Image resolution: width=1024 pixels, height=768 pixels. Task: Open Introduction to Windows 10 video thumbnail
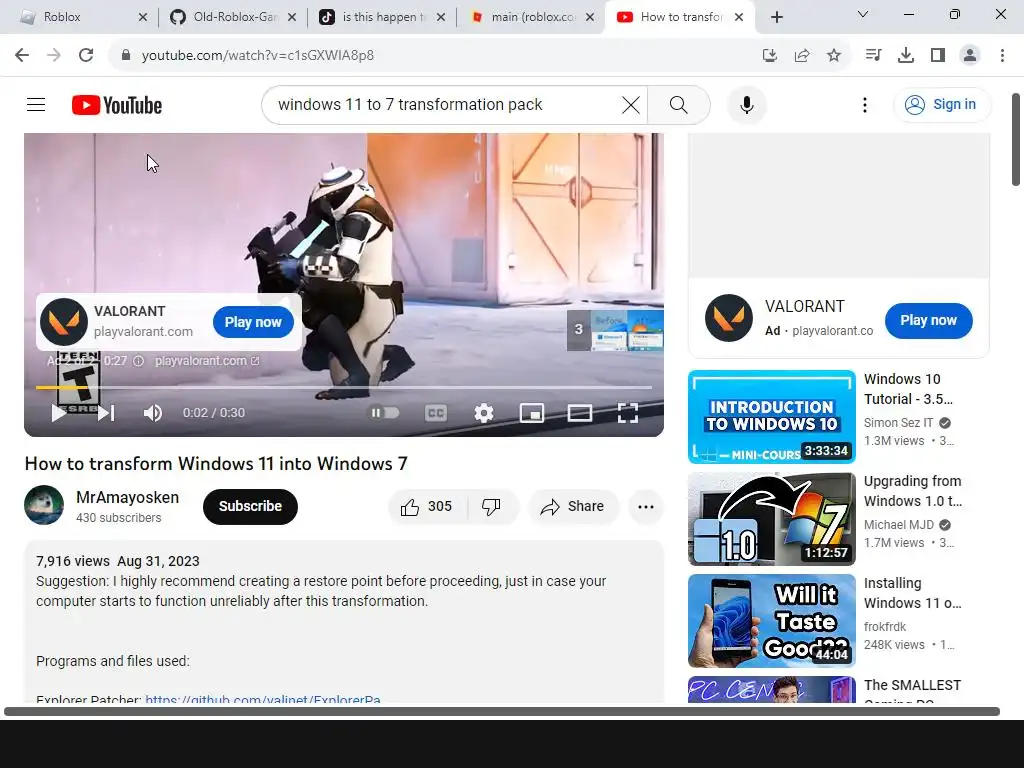coord(771,417)
